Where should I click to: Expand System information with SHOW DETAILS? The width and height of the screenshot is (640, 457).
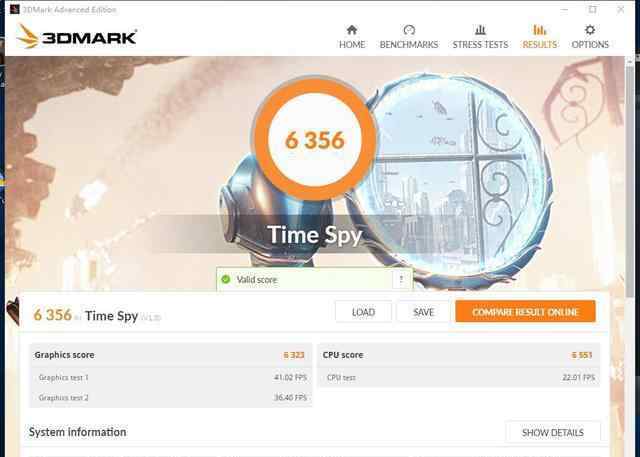[553, 433]
